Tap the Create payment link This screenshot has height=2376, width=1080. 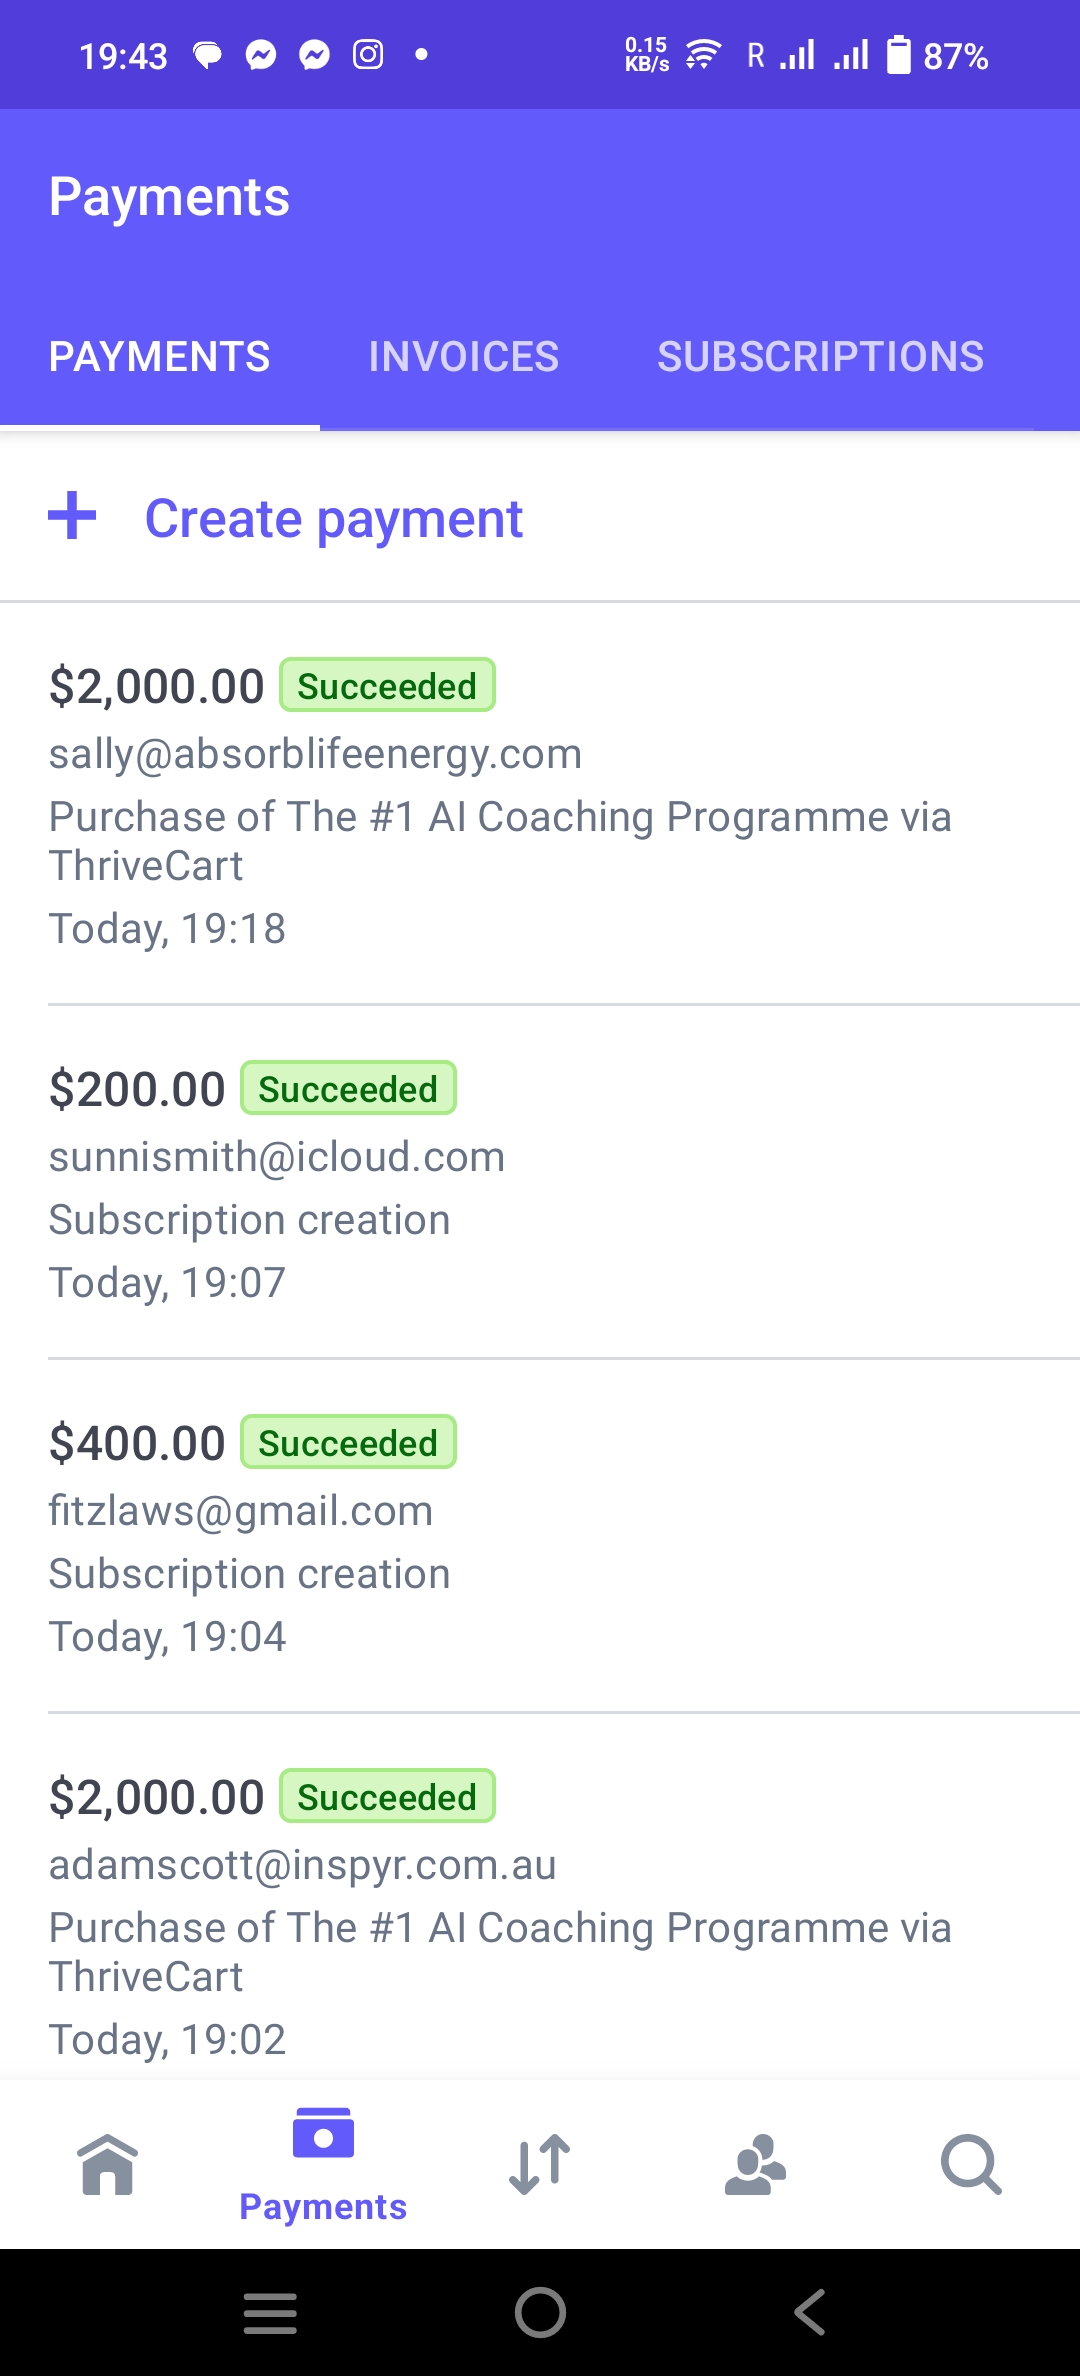click(333, 519)
